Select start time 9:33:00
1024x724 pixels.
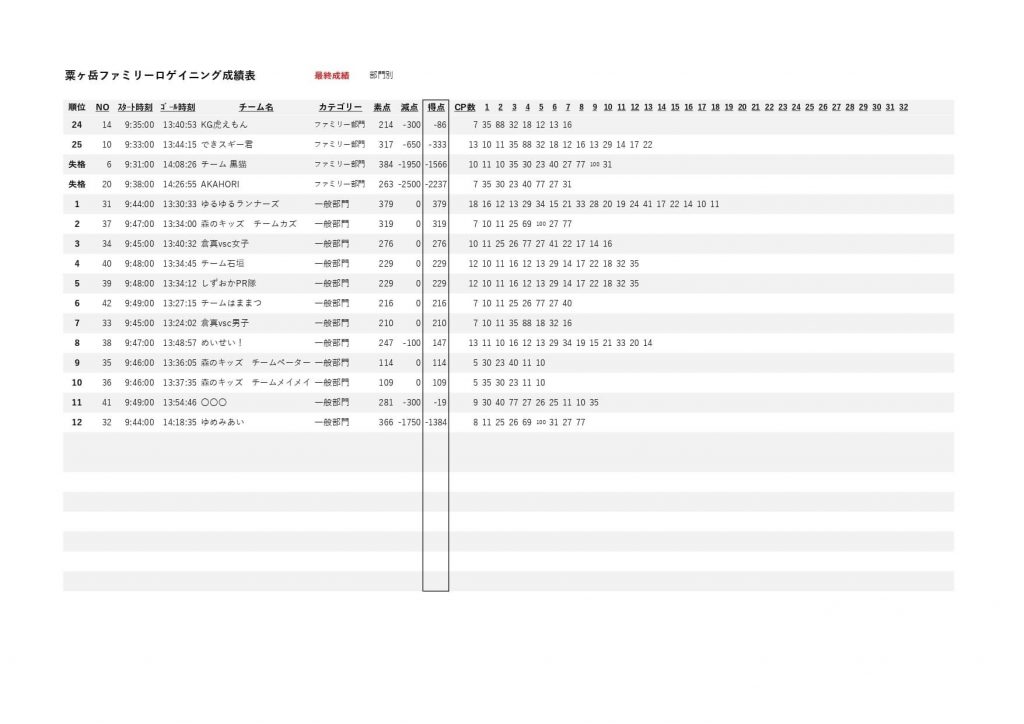pos(139,144)
